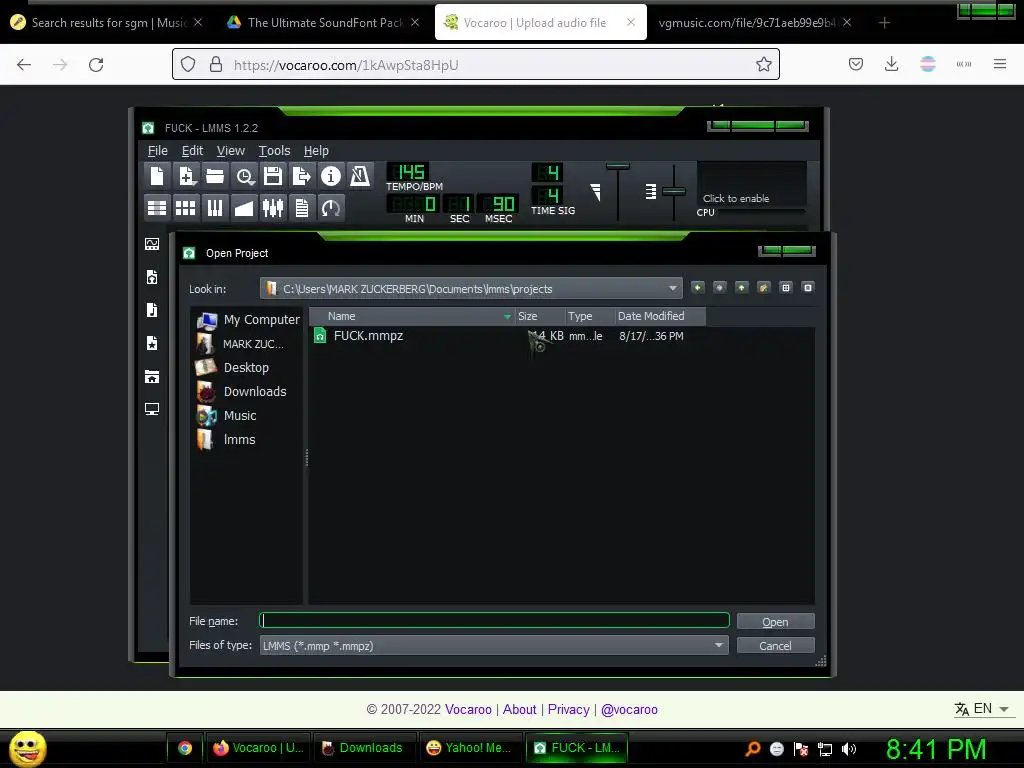Sort files by the Size column header

tap(539, 316)
